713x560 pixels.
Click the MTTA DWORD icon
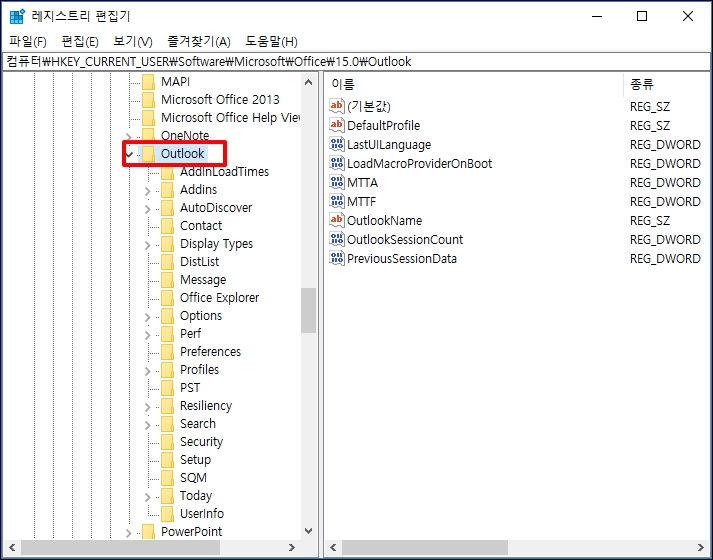click(337, 182)
